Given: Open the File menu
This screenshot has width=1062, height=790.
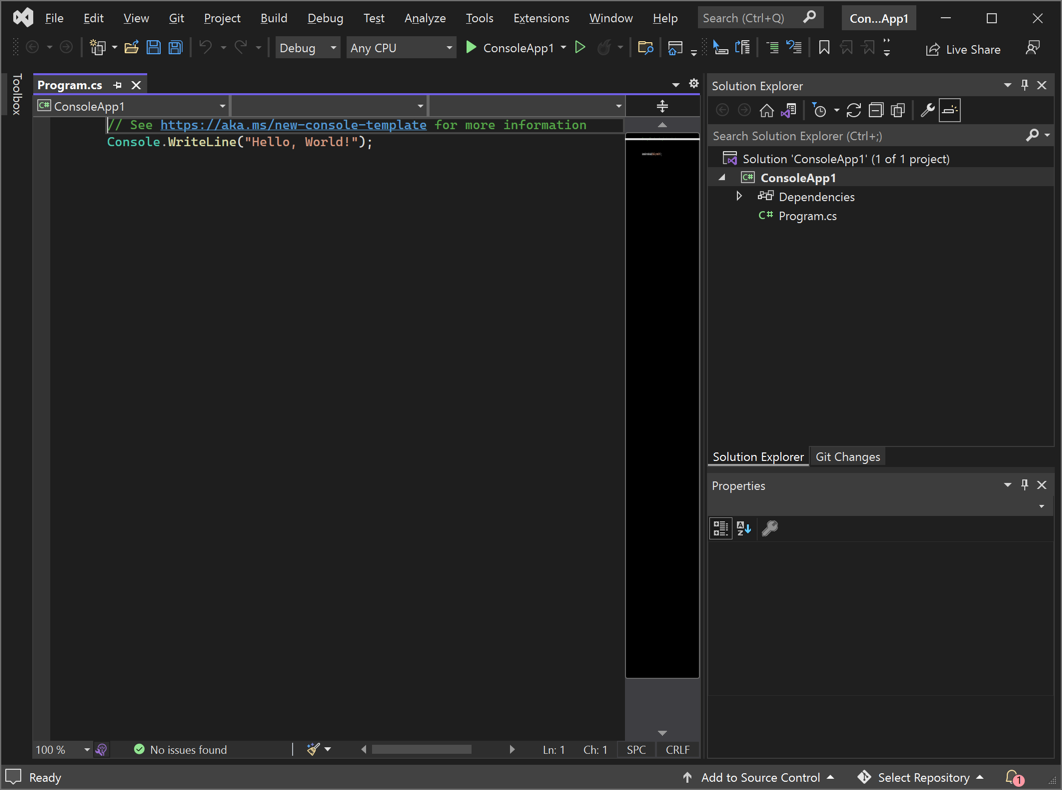Looking at the screenshot, I should click(x=54, y=18).
